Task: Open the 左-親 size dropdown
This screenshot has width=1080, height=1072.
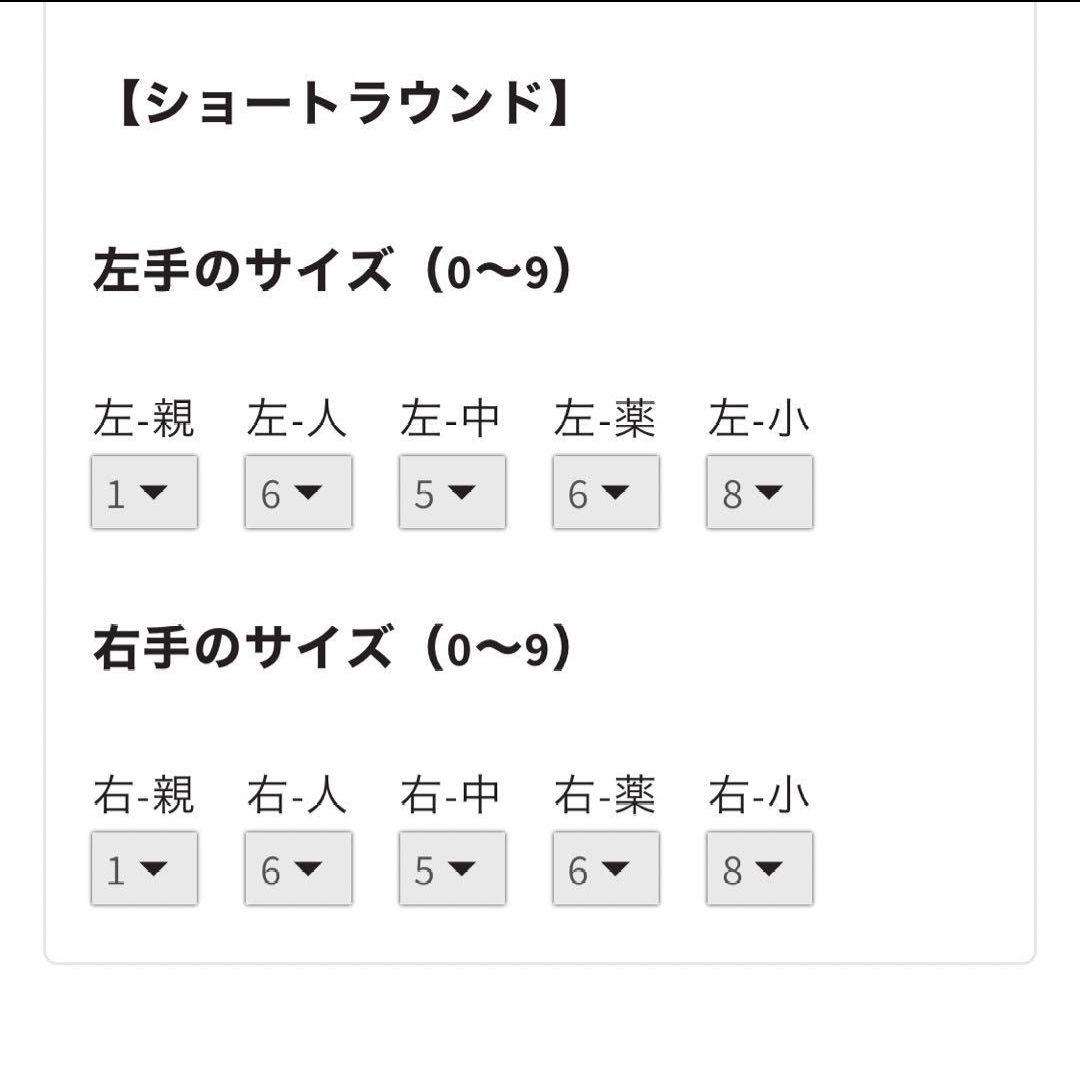Action: [x=143, y=491]
